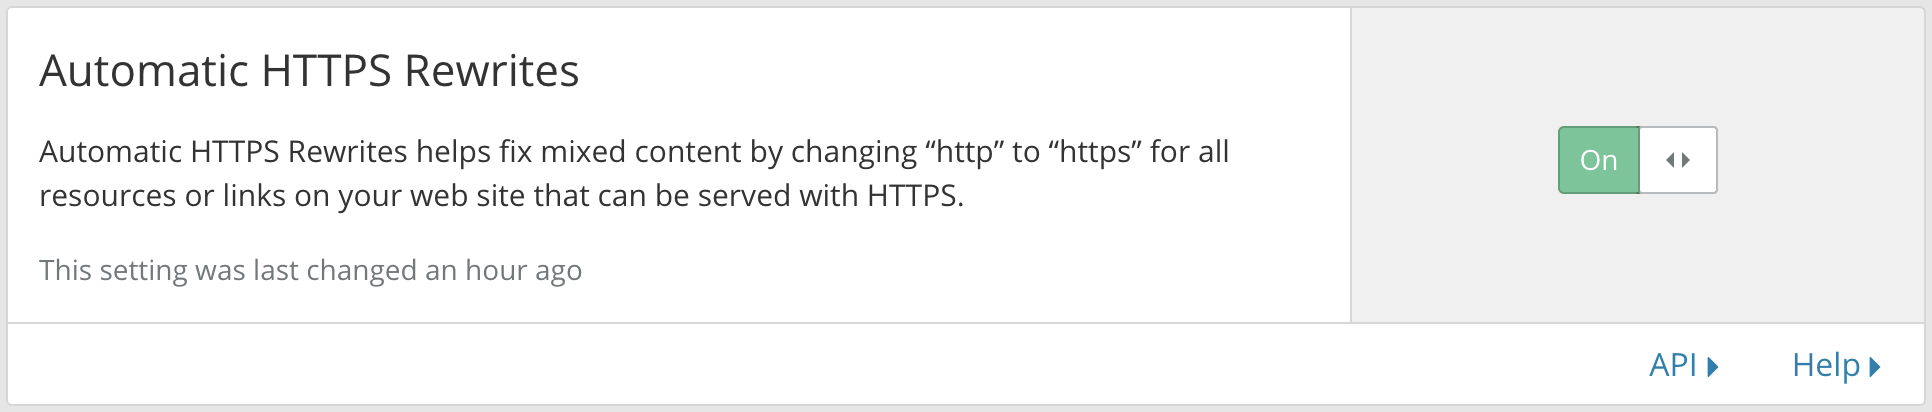Click the triangle arrow beside Help
This screenshot has height=412, width=1932.
pyautogui.click(x=1875, y=367)
